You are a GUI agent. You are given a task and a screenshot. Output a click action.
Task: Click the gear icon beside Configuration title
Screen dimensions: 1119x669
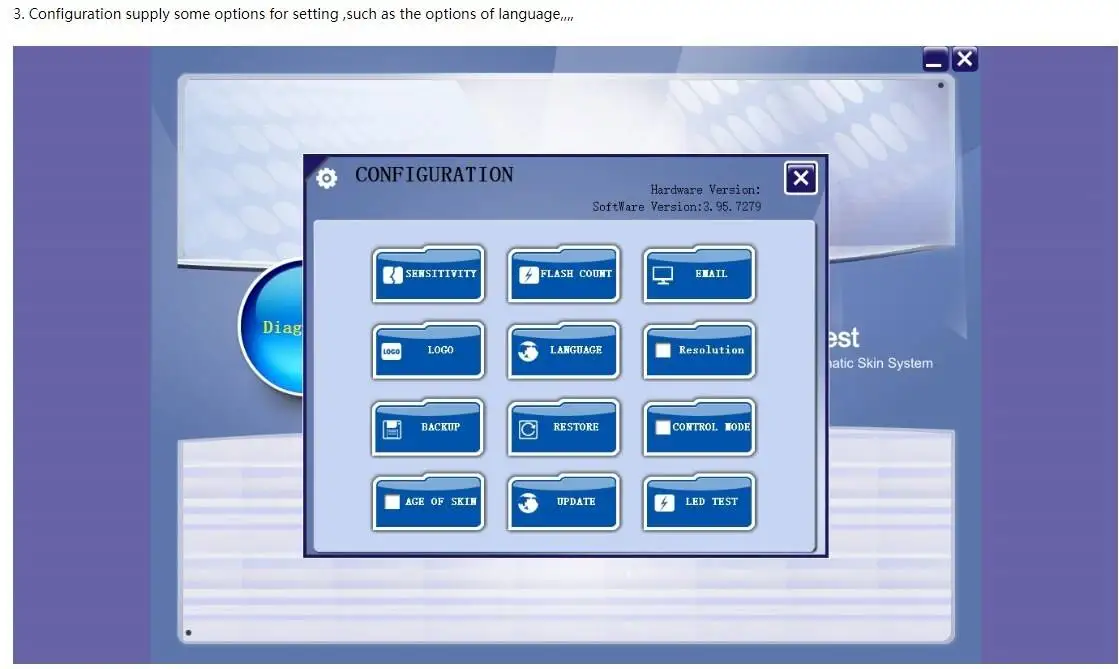point(327,178)
